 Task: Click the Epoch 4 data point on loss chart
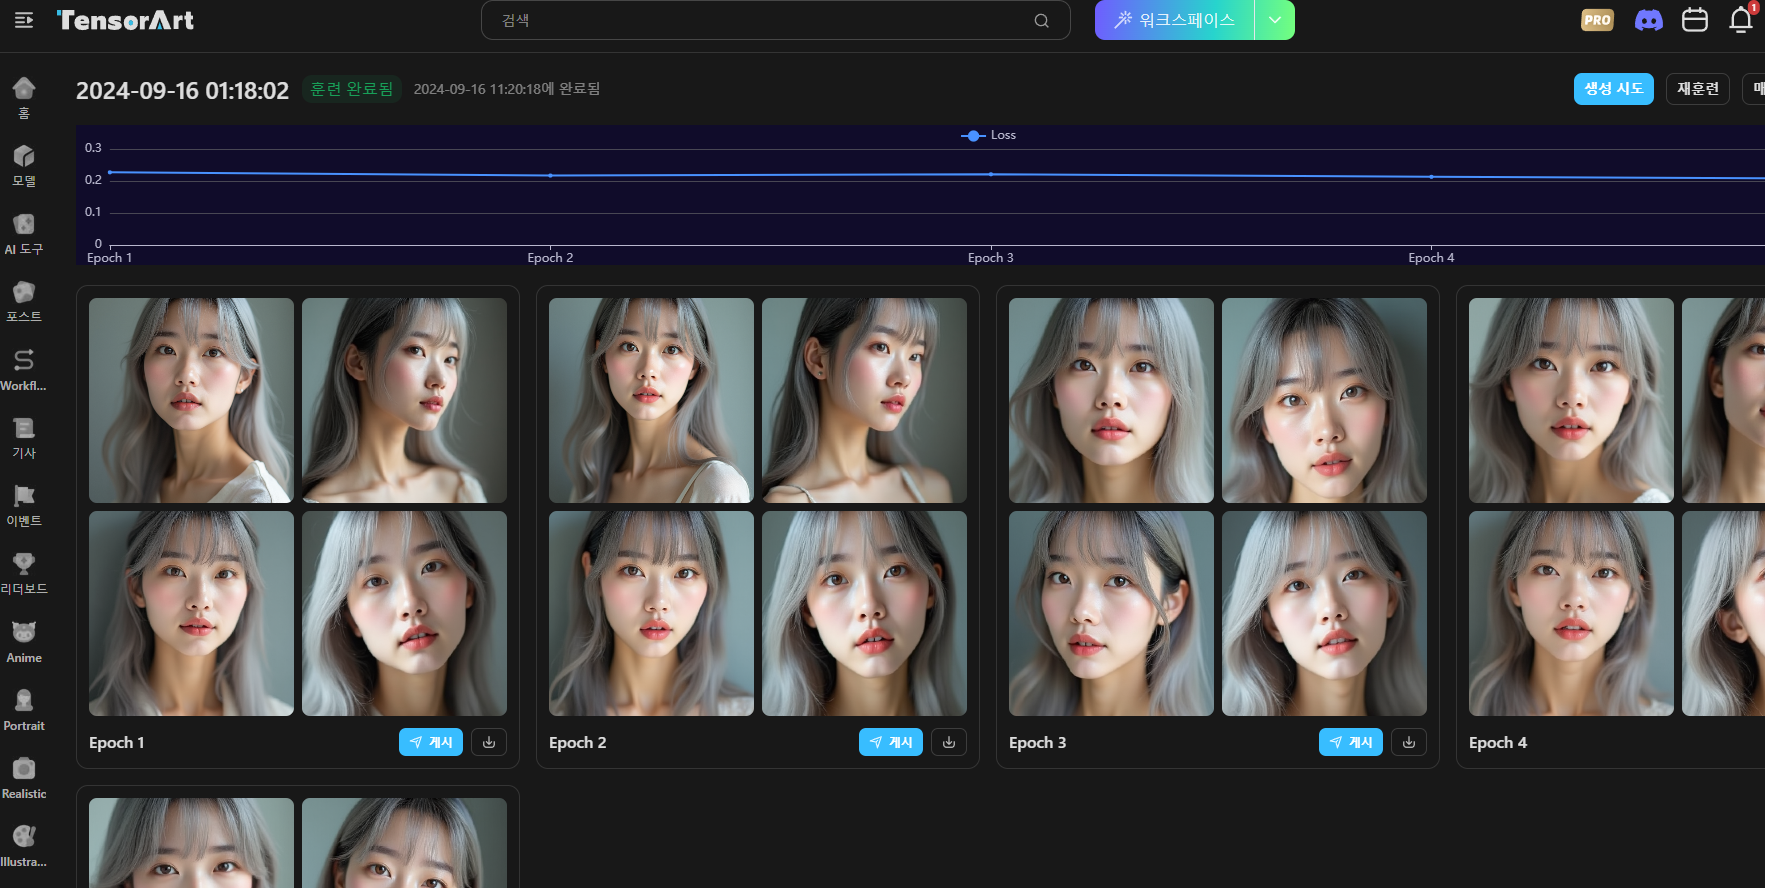click(1431, 177)
